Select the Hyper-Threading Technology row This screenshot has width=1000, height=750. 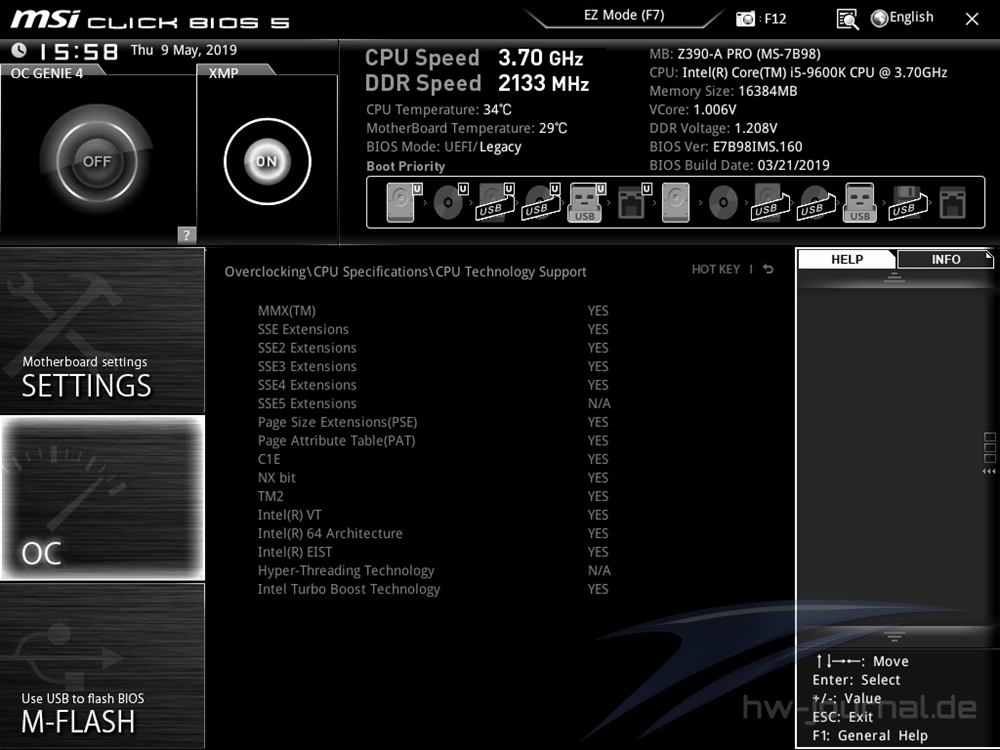pos(434,570)
